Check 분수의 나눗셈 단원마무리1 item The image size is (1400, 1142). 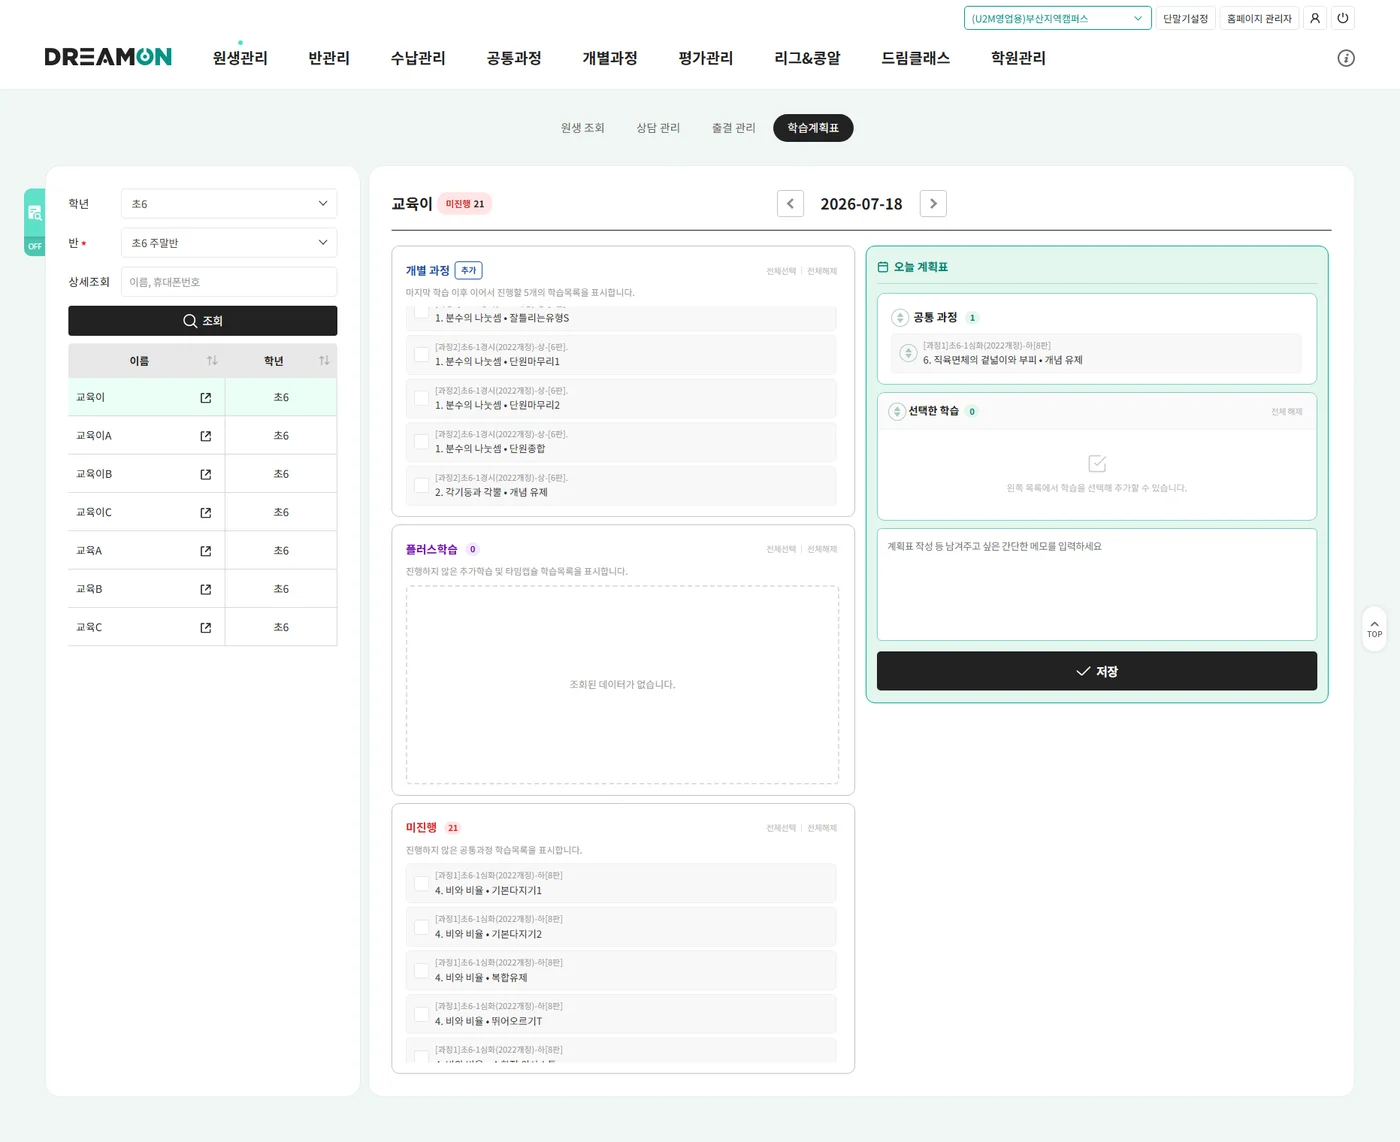421,354
